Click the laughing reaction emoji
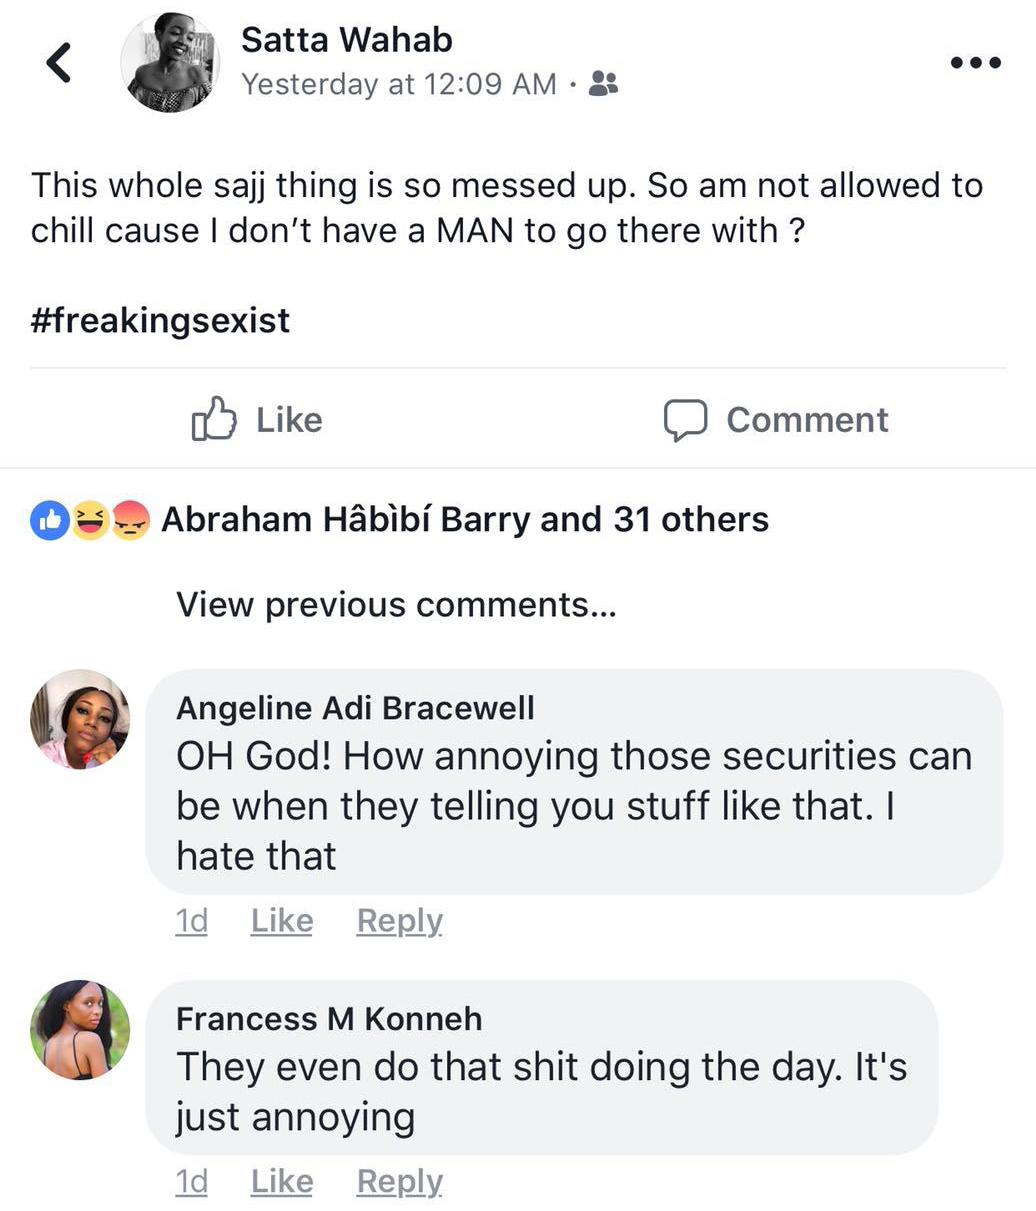 [x=90, y=520]
